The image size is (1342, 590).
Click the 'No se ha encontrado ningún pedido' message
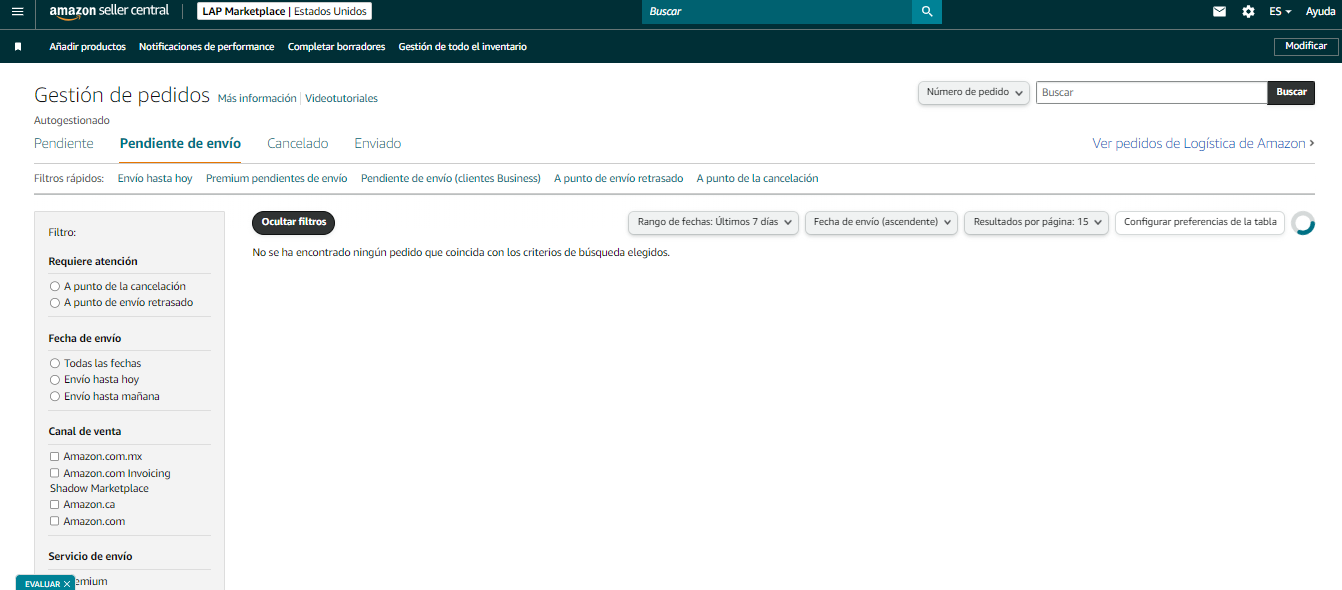click(x=461, y=253)
